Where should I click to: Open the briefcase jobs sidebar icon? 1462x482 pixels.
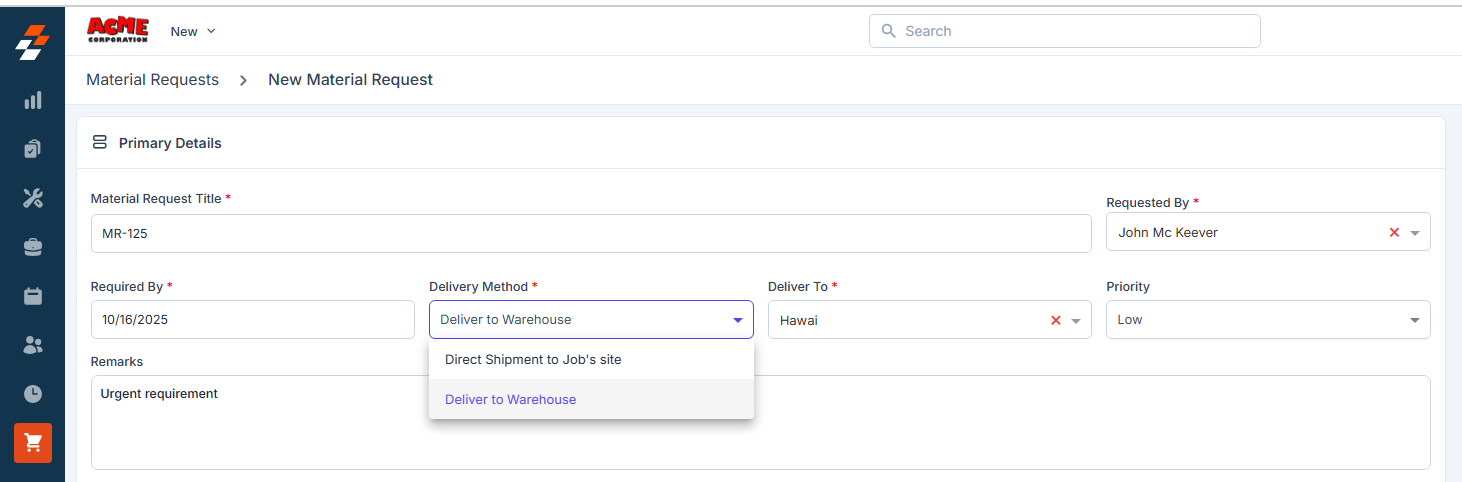(33, 247)
